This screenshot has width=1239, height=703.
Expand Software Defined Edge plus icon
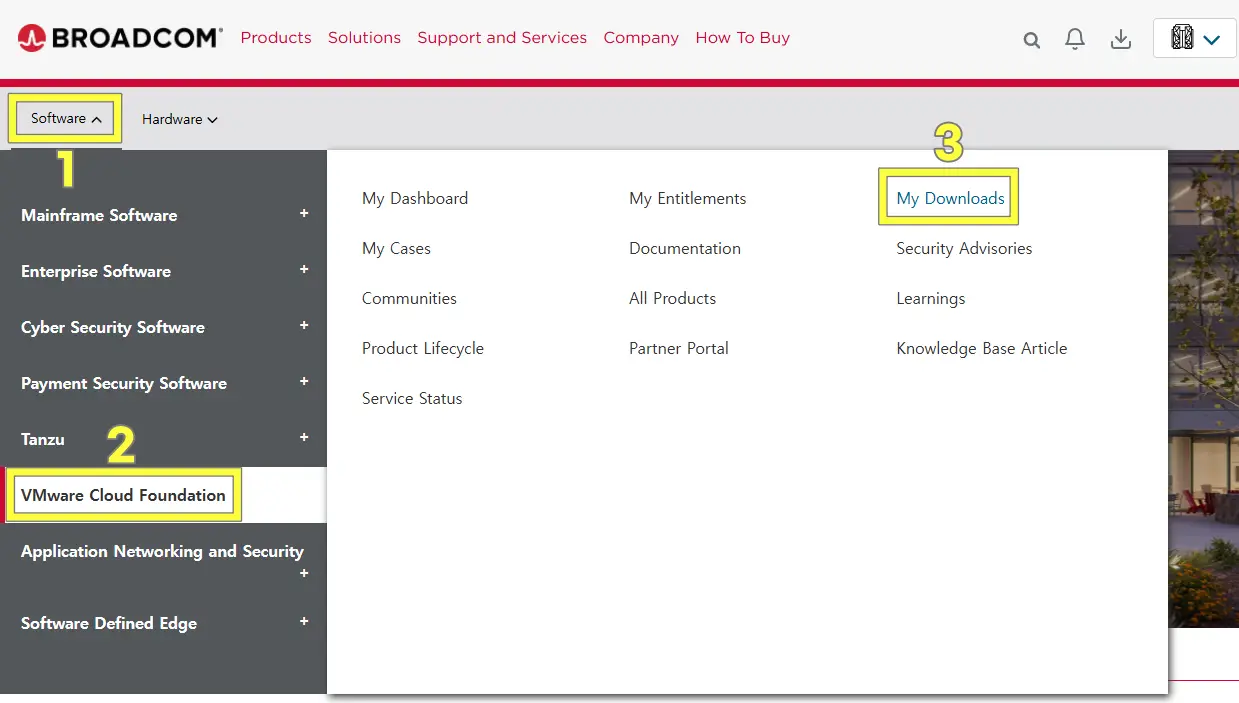[304, 621]
